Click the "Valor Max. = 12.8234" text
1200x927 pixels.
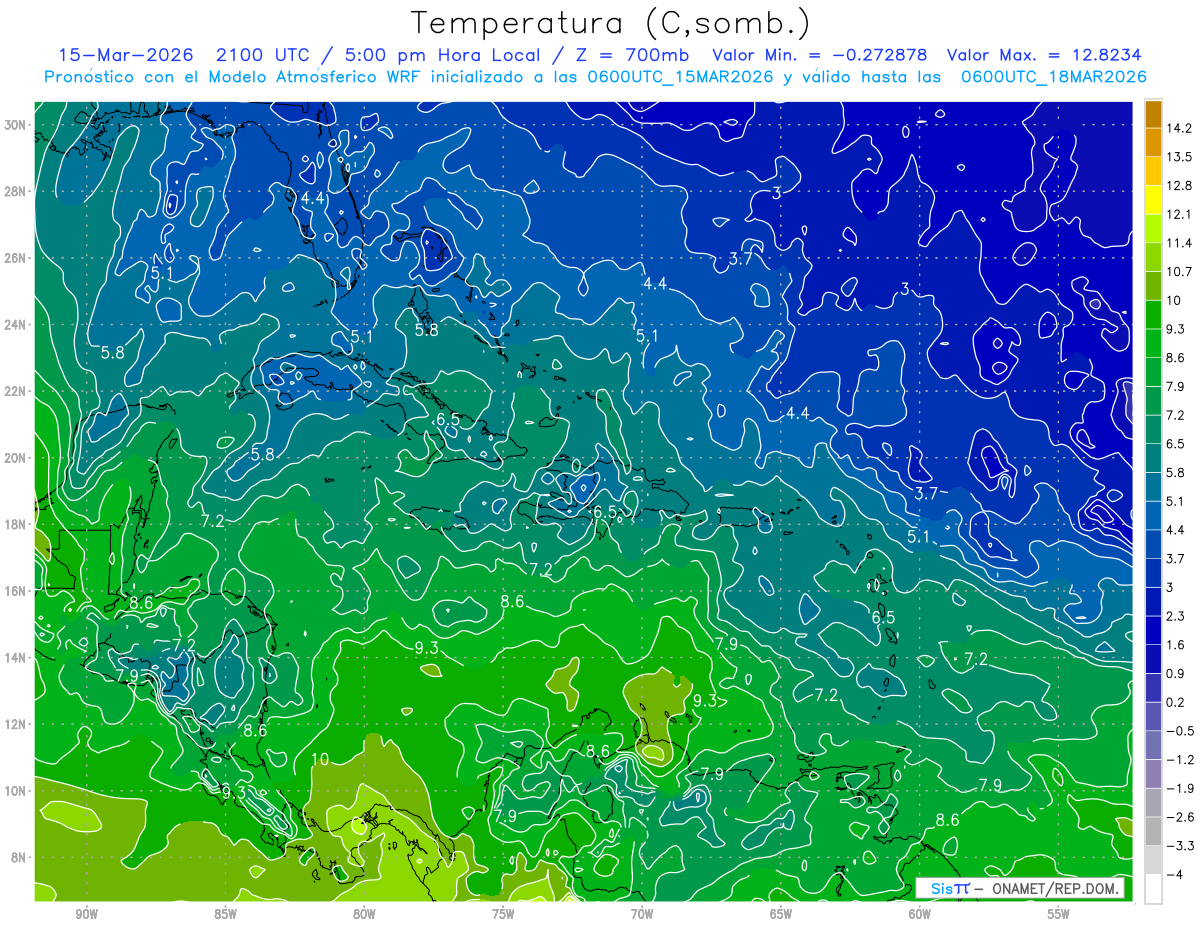[x=1044, y=55]
